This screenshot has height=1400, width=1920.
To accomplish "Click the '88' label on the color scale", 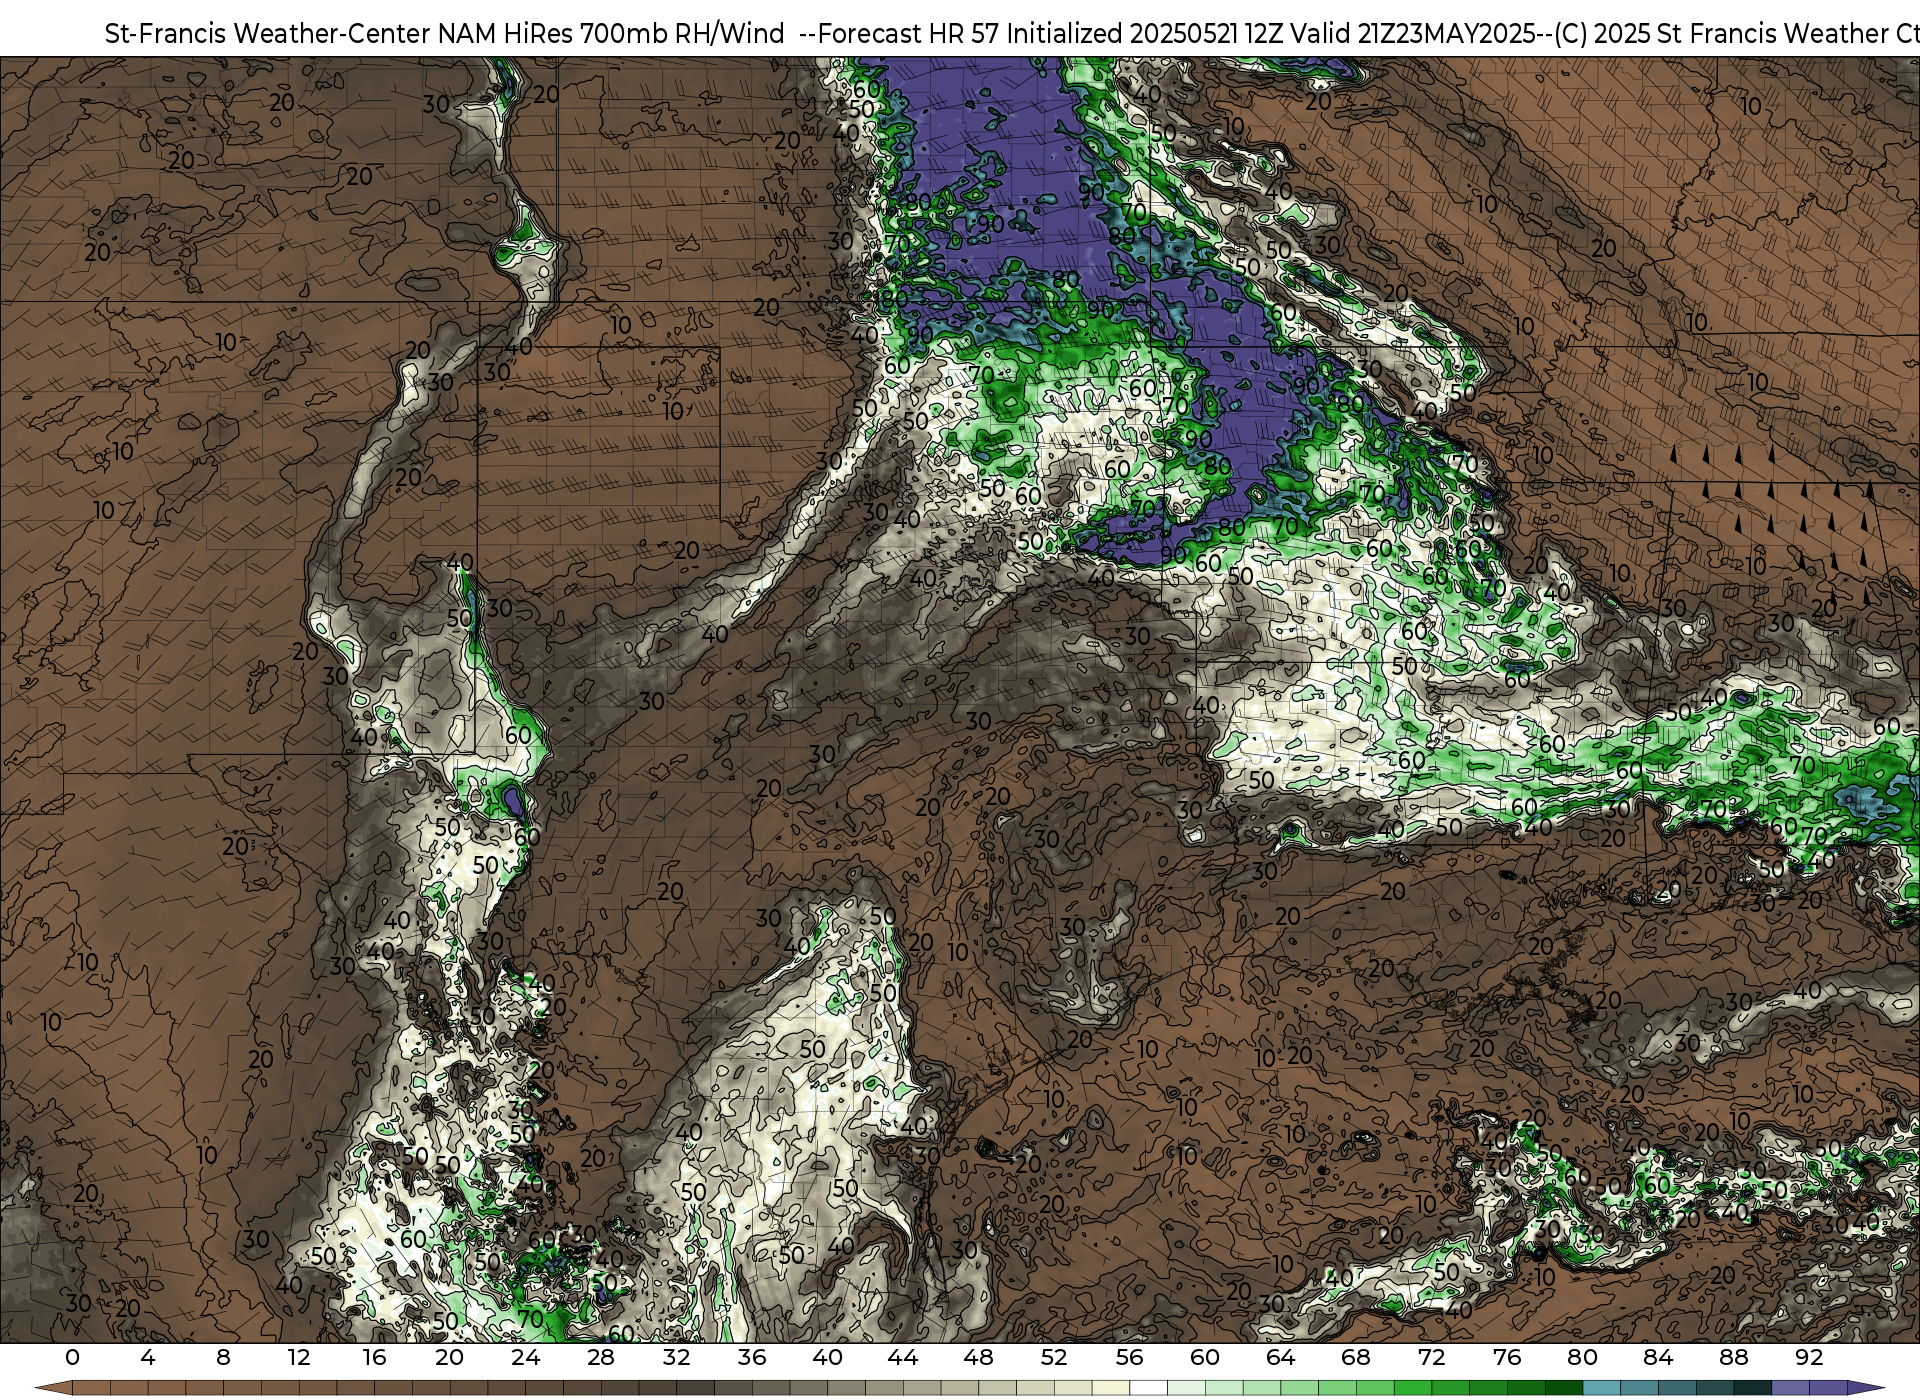I will tap(1733, 1358).
